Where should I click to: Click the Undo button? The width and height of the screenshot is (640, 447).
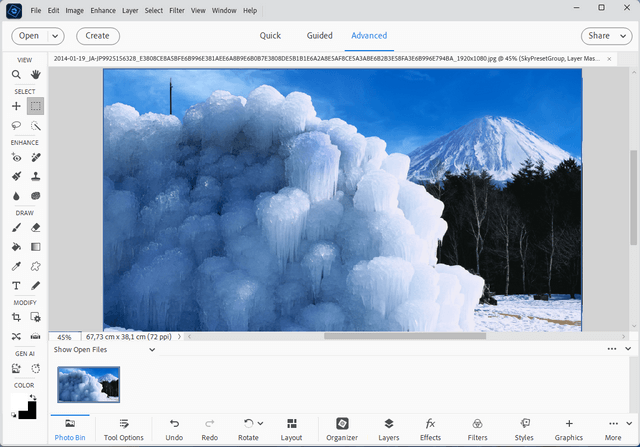[x=174, y=429]
